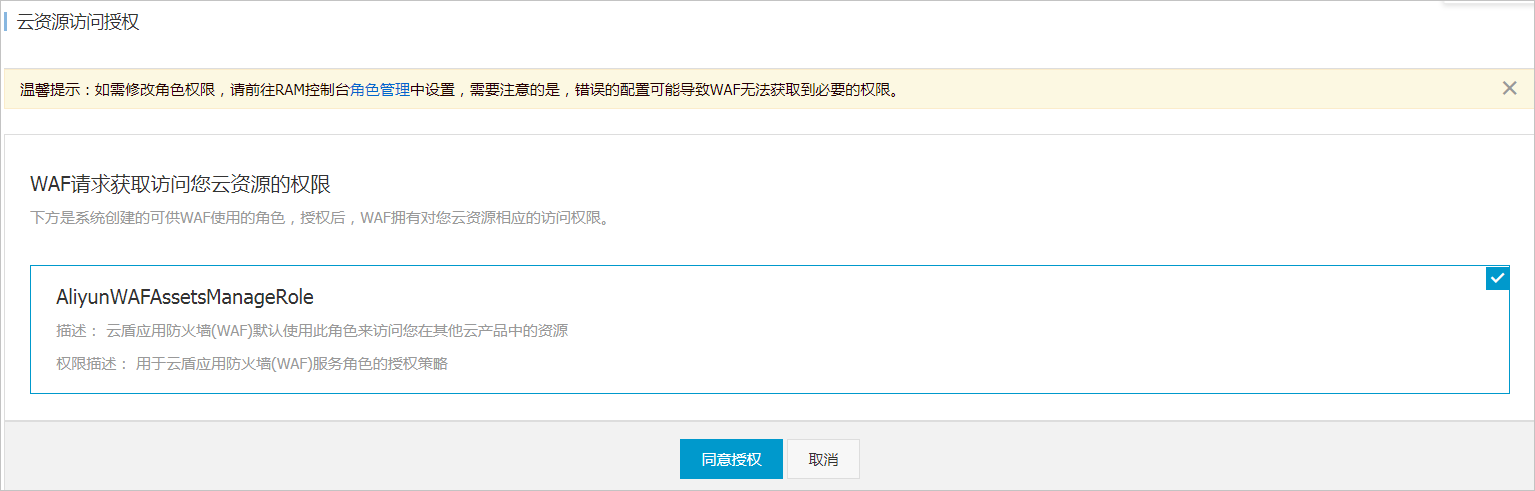Click the 权限描述 line of the role card

(252, 364)
